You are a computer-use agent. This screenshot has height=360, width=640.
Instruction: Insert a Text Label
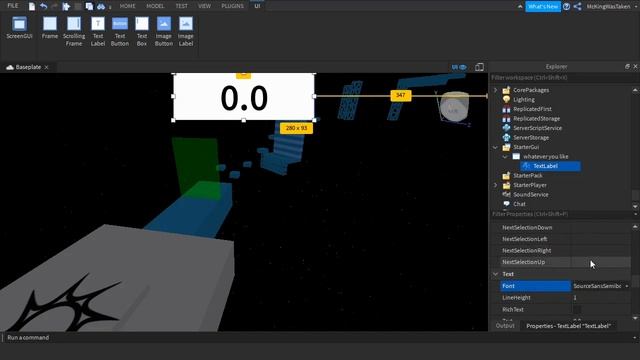(x=98, y=31)
